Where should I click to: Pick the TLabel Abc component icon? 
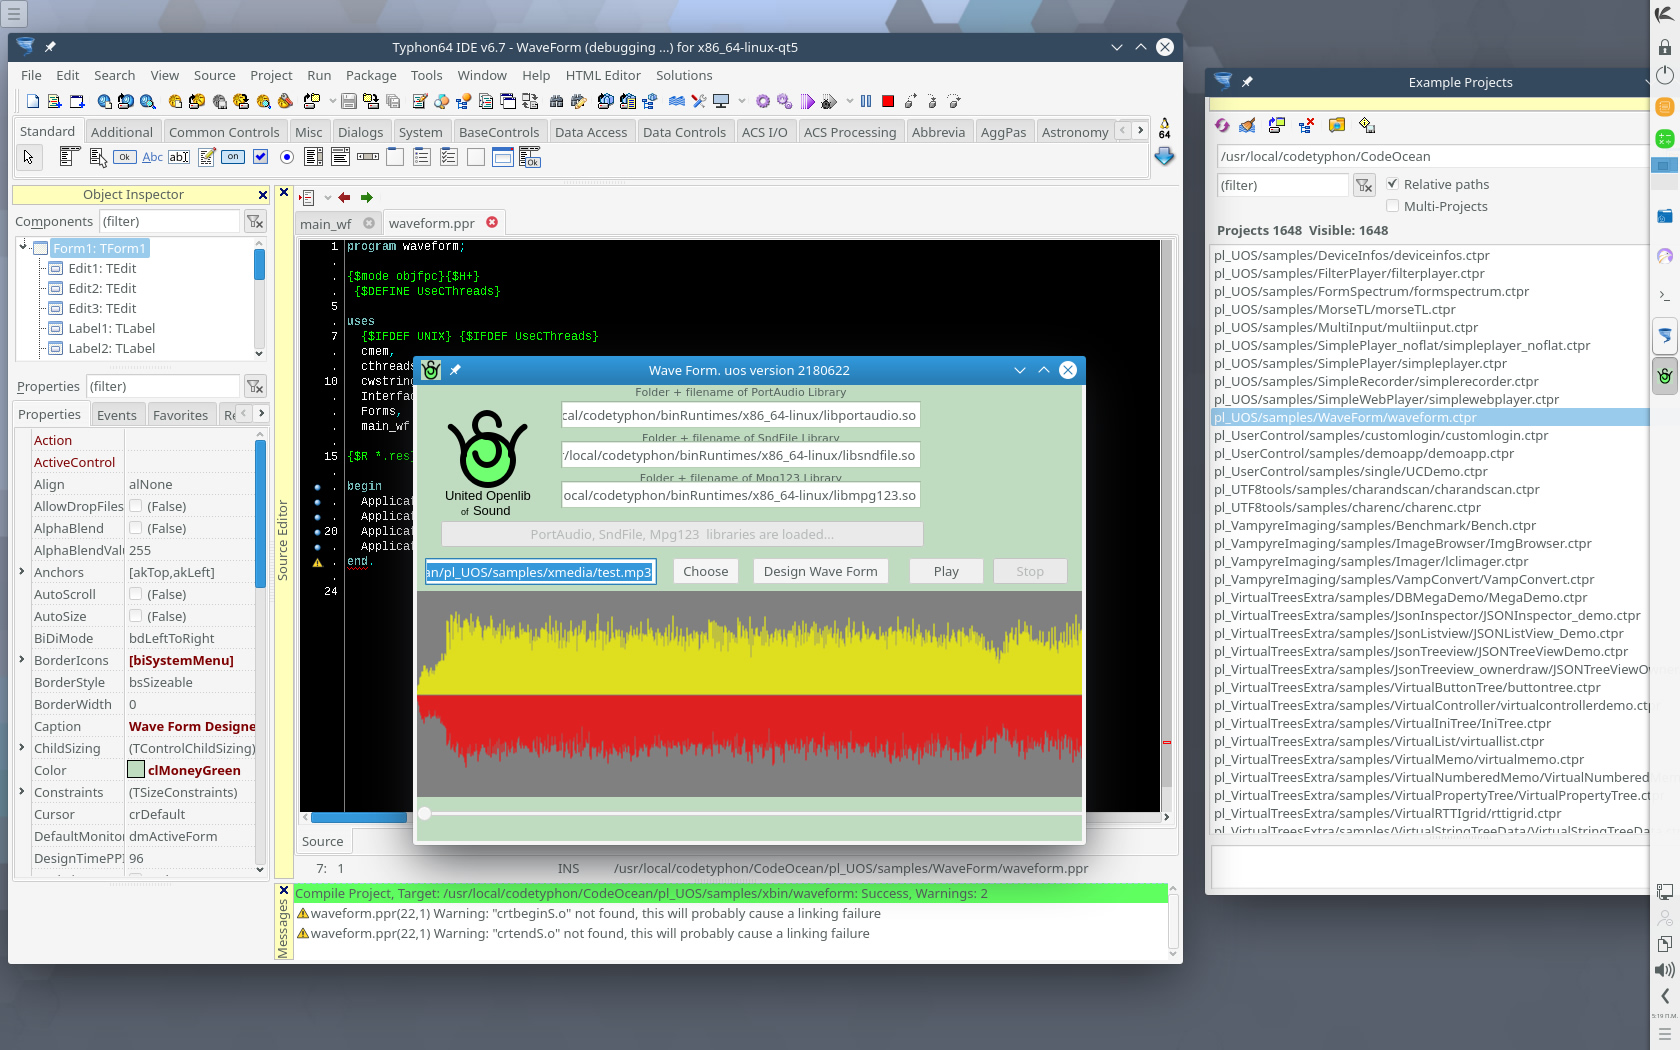tap(152, 157)
